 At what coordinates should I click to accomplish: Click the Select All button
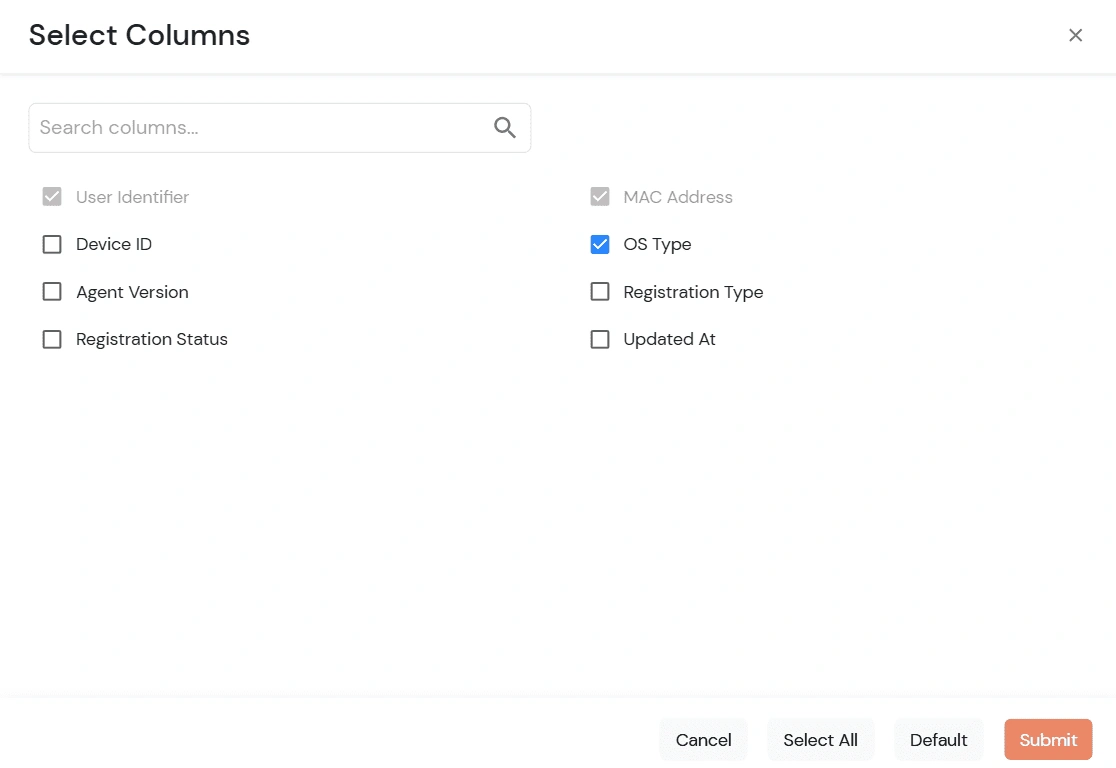pyautogui.click(x=820, y=740)
